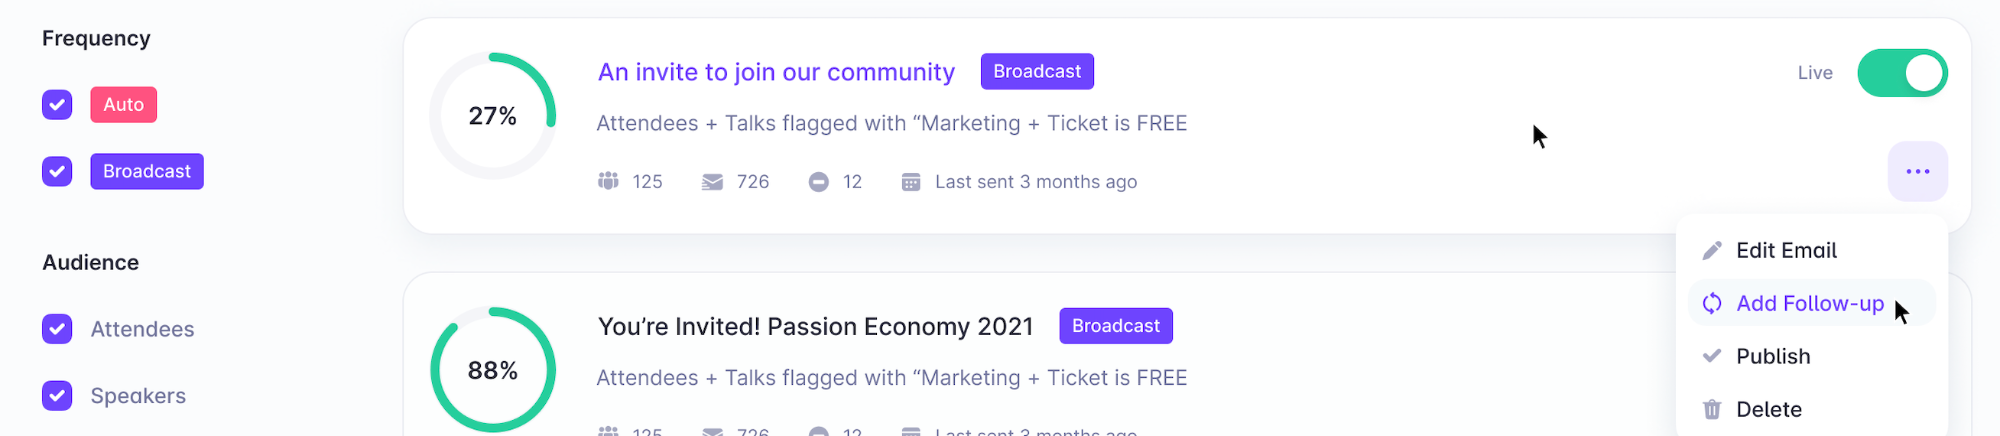Click the Publish checkmark icon
Screen dimensions: 2000x436
(1712, 356)
